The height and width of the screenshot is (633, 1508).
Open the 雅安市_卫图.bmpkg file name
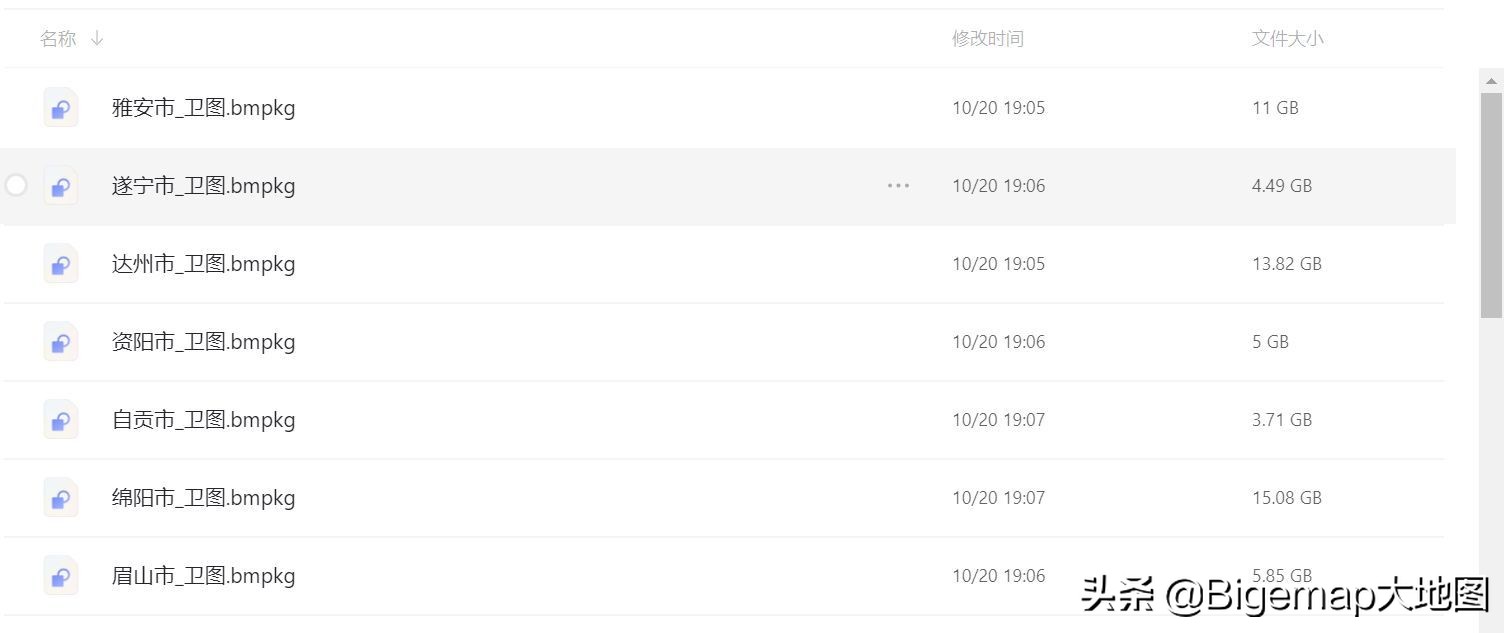tap(203, 108)
